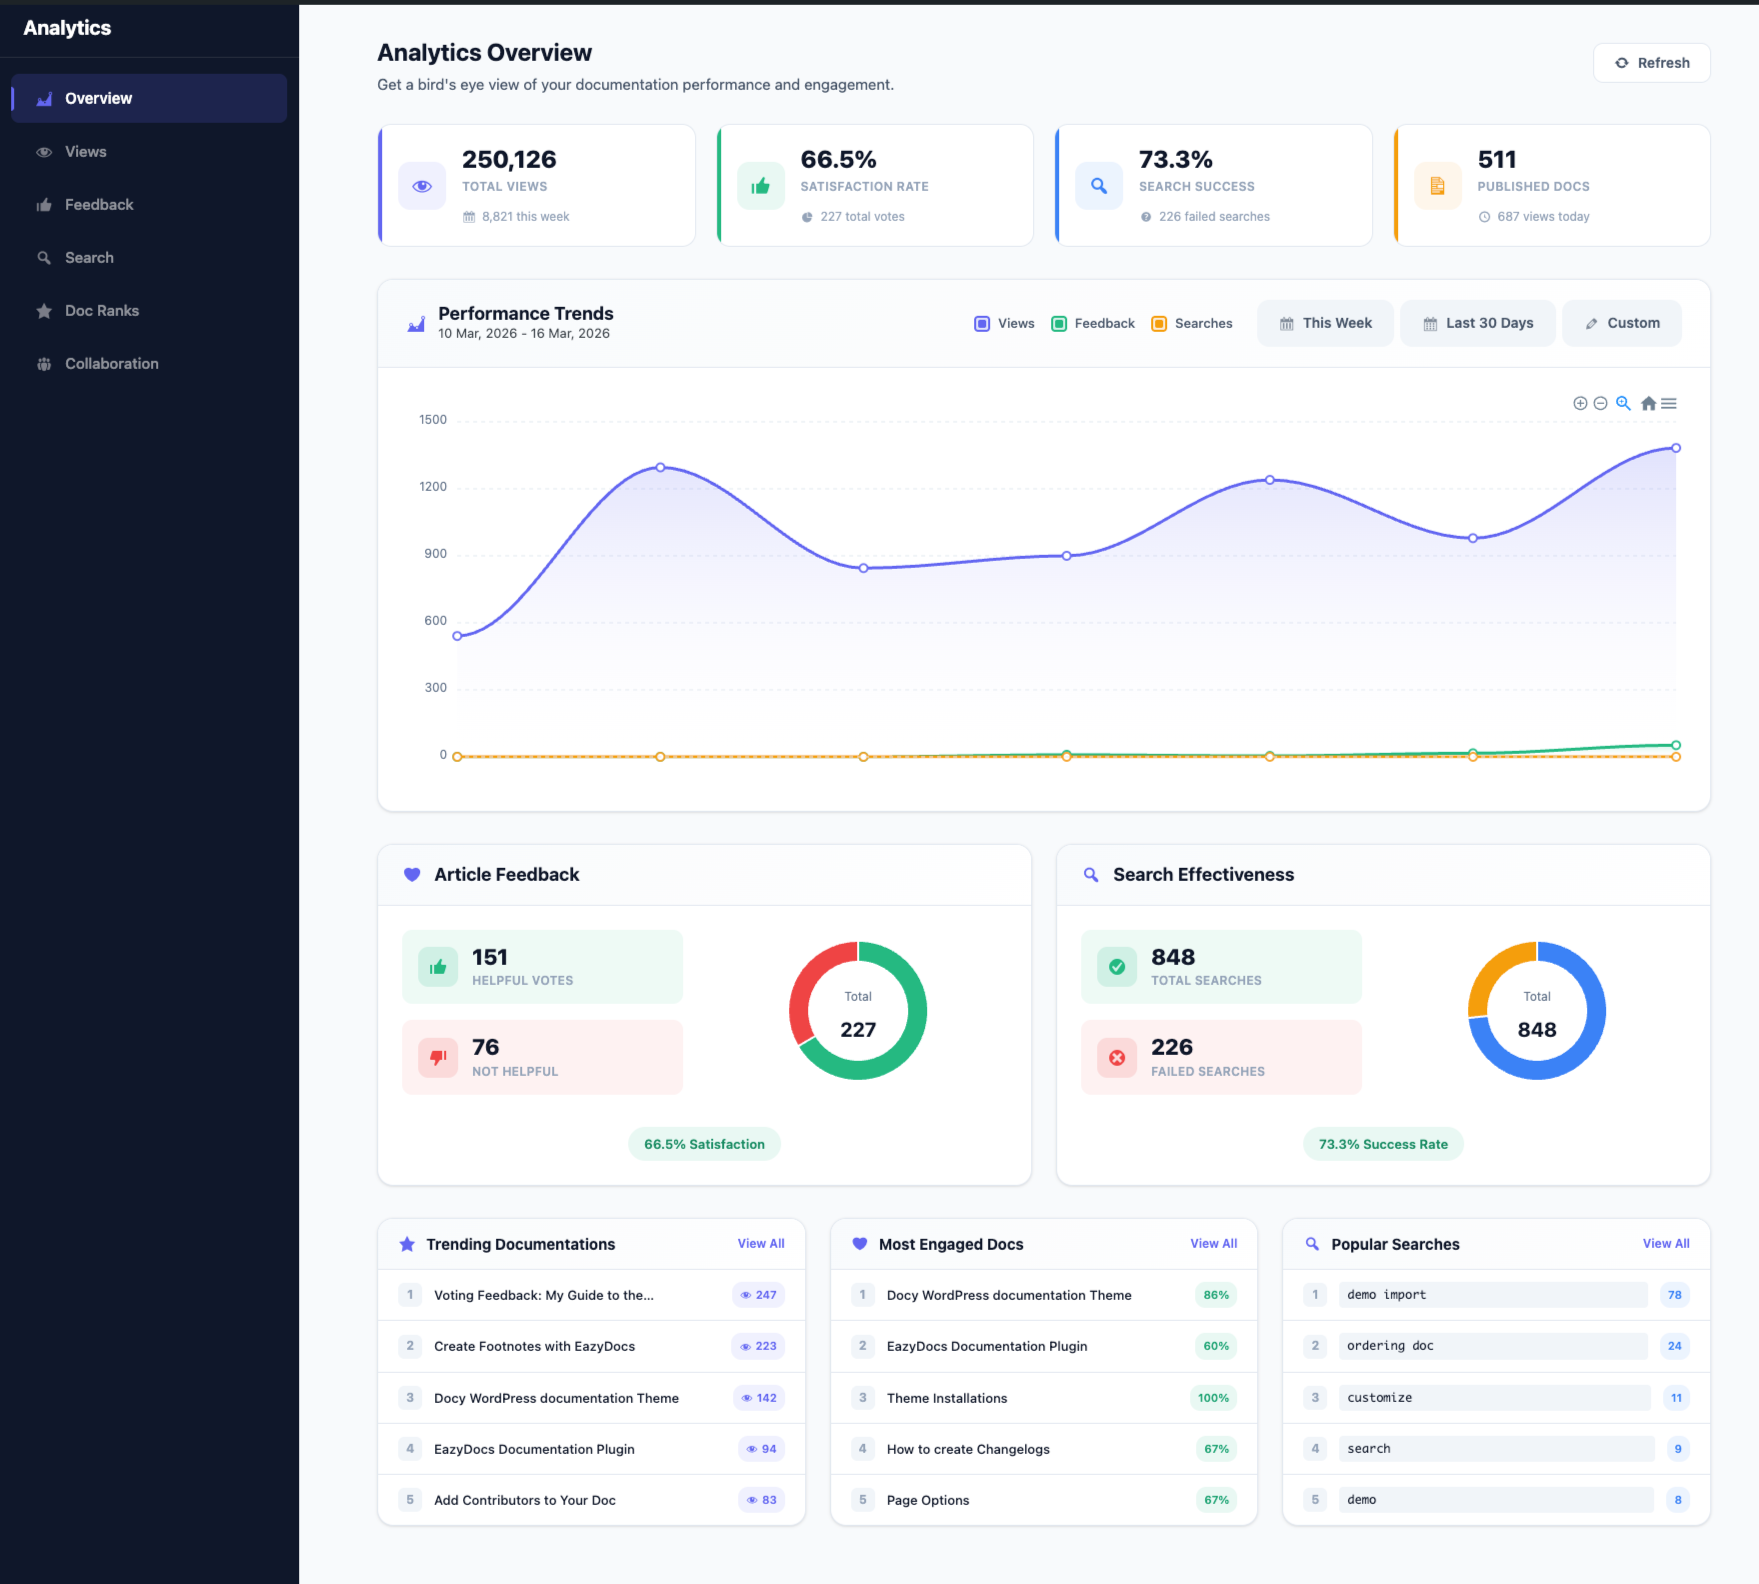Open the chart hamburger export menu
This screenshot has height=1584, width=1759.
pos(1669,403)
